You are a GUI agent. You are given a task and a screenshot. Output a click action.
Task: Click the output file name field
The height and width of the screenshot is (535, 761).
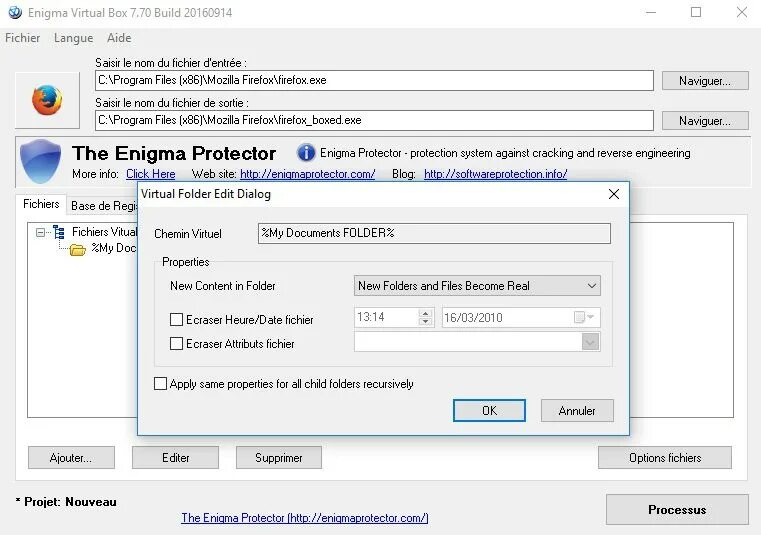374,120
